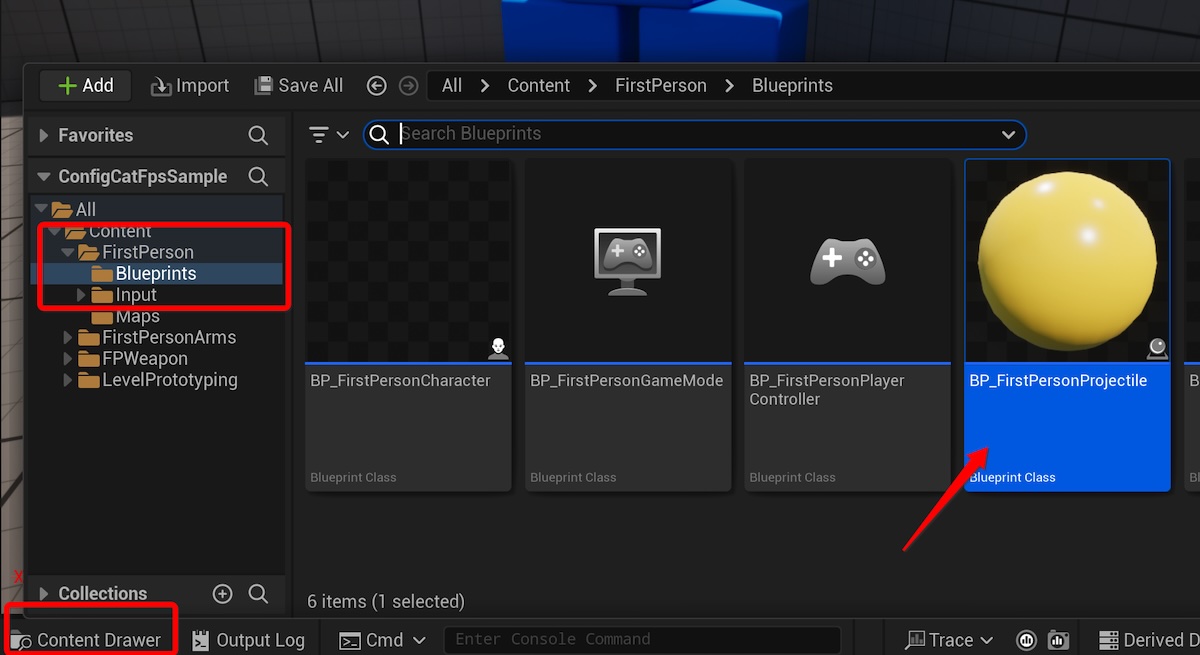Screen dimensions: 1200x655
Task: Click the ConfigCatFpsSample search icon
Action: pos(258,177)
